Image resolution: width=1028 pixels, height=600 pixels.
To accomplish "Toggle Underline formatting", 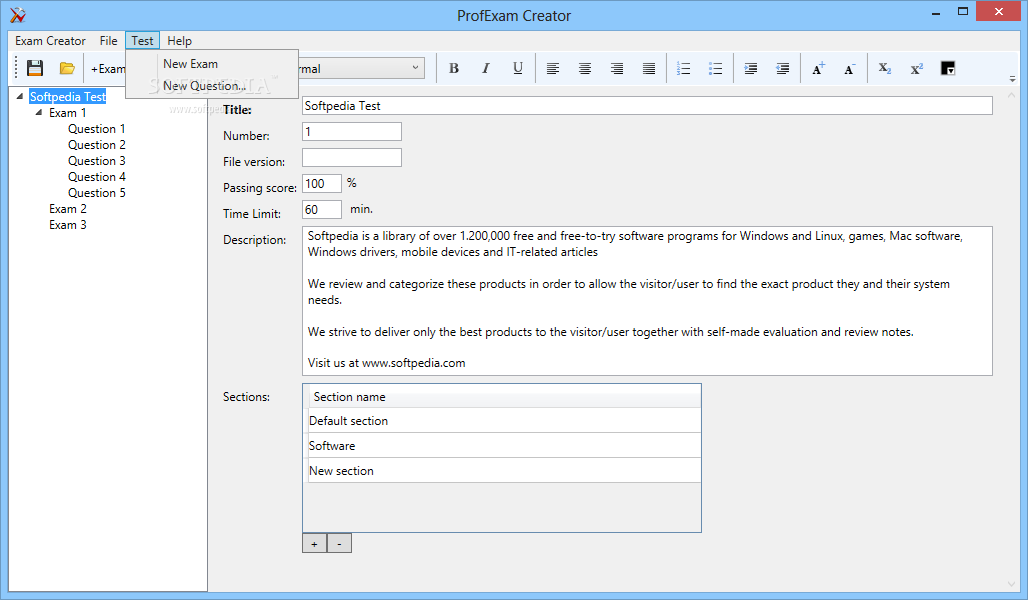I will pos(518,68).
